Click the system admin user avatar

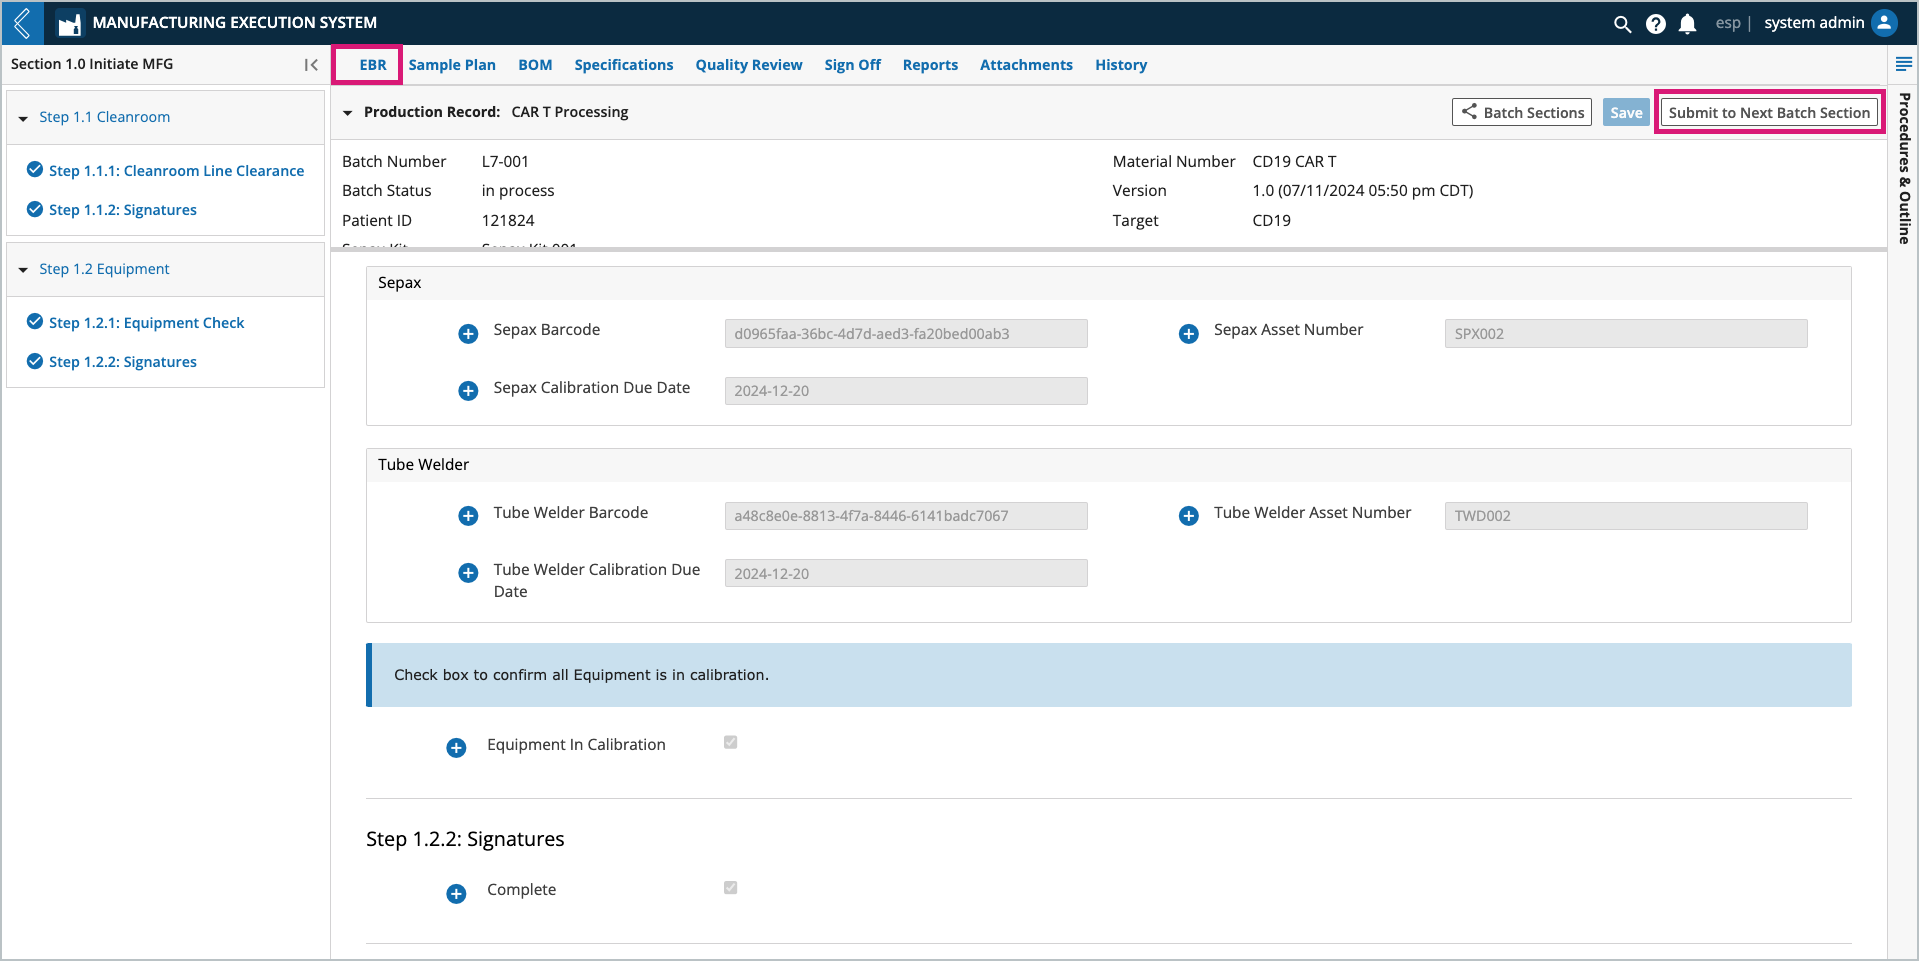[x=1884, y=23]
